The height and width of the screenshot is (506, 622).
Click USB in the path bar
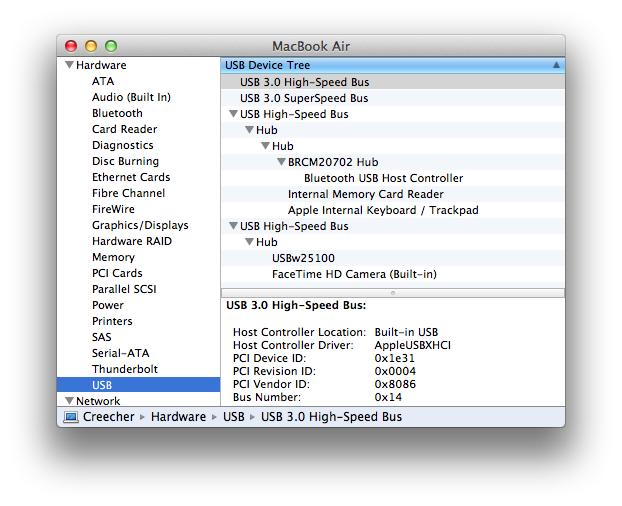click(x=234, y=417)
